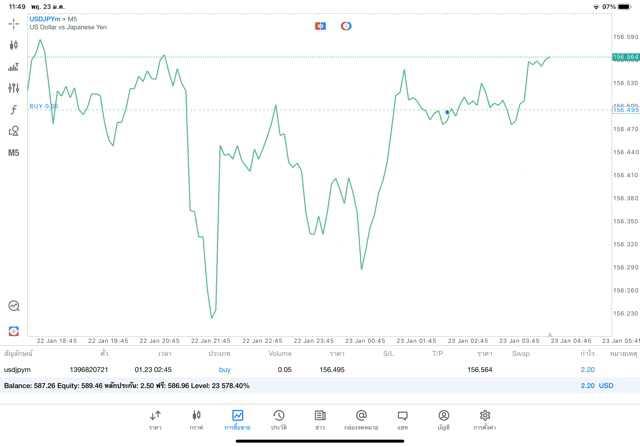
Task: Open the indicators chart icon
Action: tap(14, 66)
